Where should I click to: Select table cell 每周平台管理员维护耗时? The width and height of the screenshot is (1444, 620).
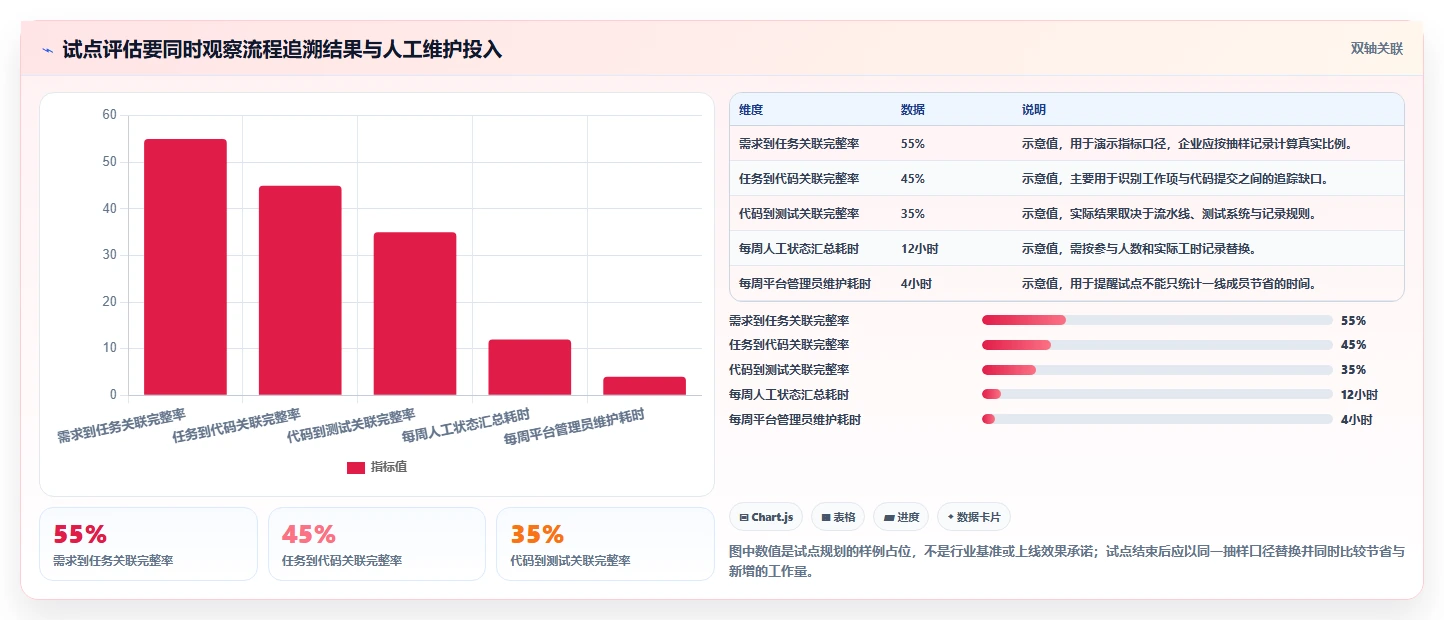point(805,284)
